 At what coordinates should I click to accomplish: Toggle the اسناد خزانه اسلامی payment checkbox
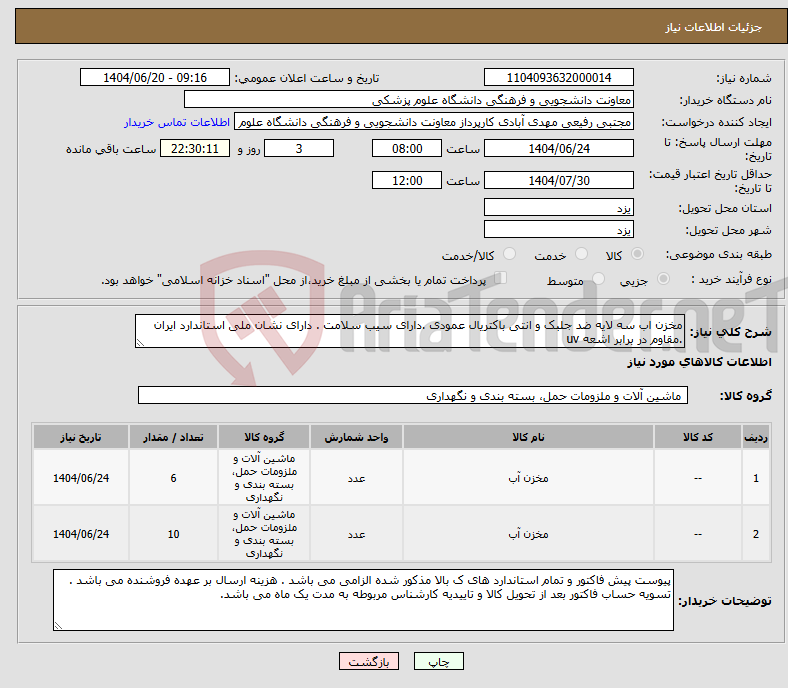point(501,280)
